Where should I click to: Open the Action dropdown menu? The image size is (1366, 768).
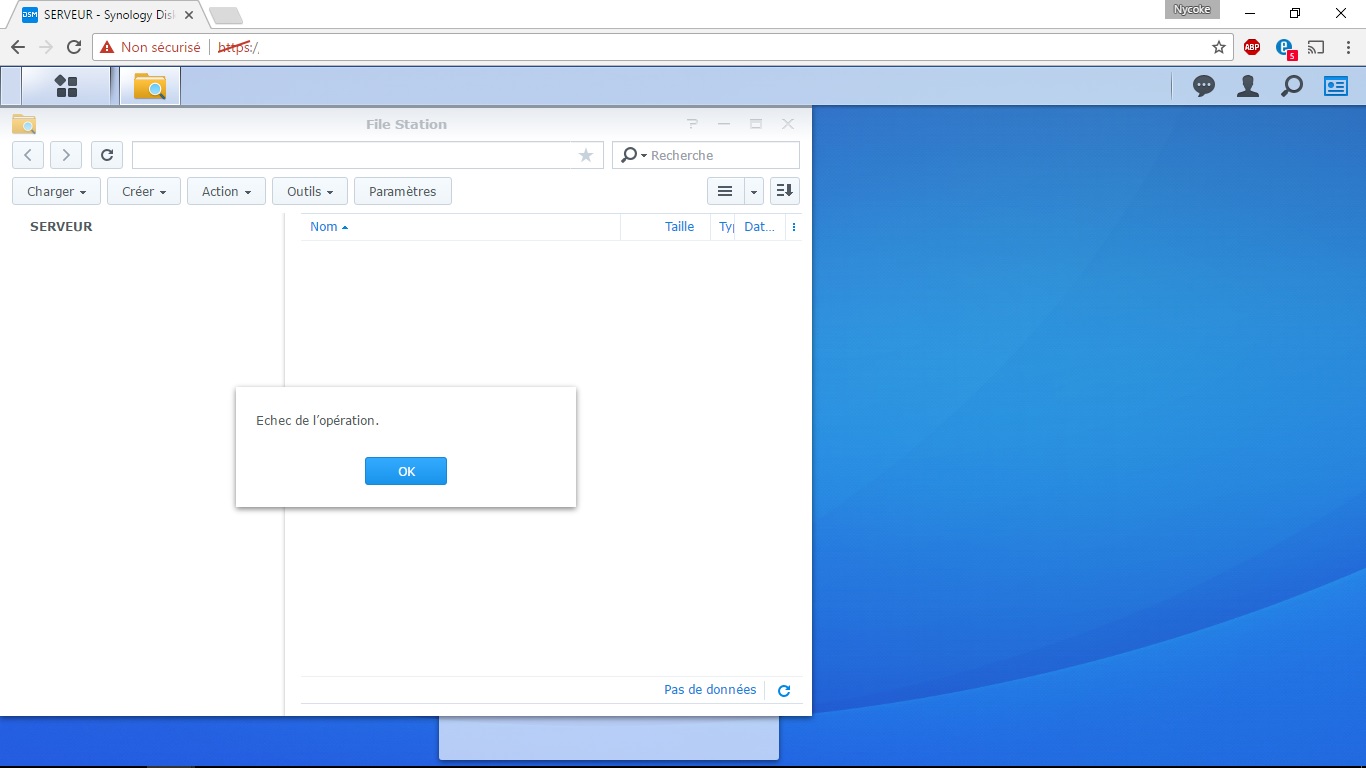[x=226, y=191]
